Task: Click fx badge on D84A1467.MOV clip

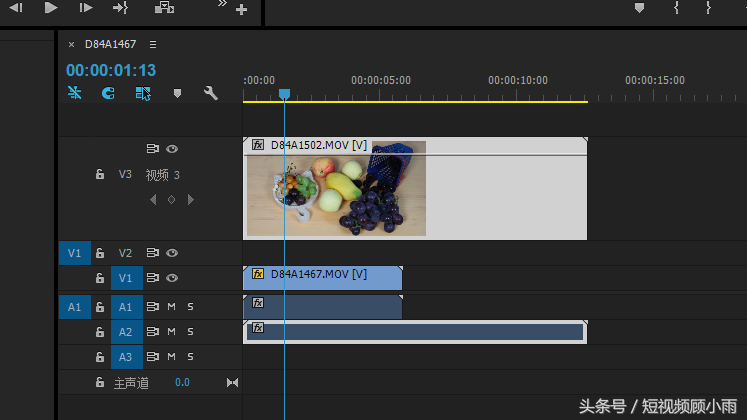Action: click(x=258, y=273)
